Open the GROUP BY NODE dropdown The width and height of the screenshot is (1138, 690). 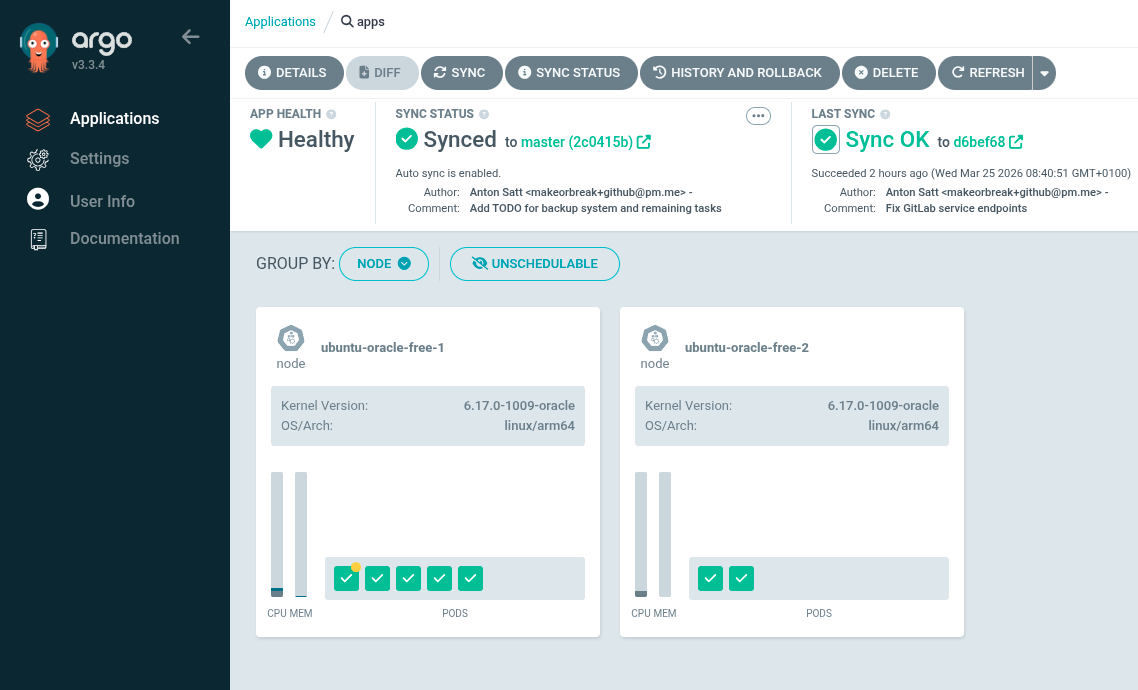click(x=384, y=264)
